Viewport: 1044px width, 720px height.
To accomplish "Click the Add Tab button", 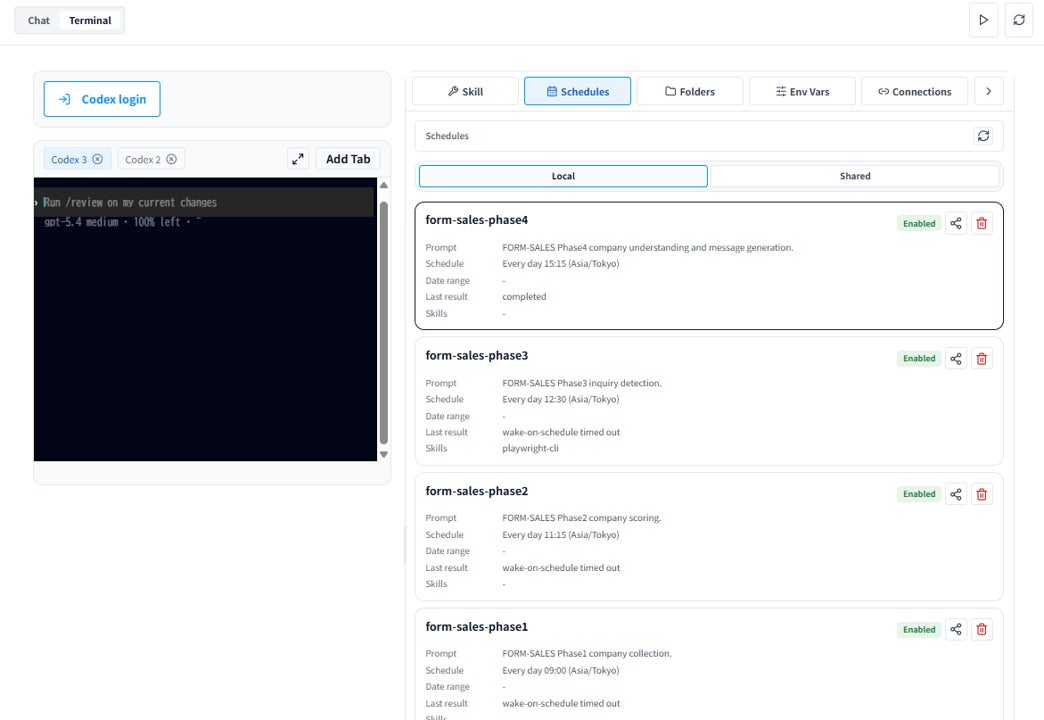I will [348, 159].
